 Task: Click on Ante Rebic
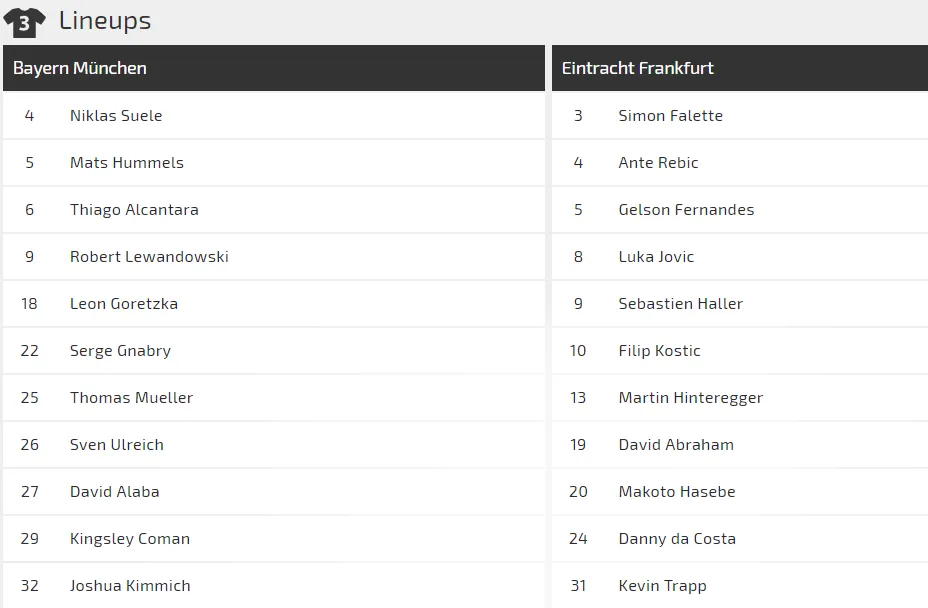(x=658, y=163)
